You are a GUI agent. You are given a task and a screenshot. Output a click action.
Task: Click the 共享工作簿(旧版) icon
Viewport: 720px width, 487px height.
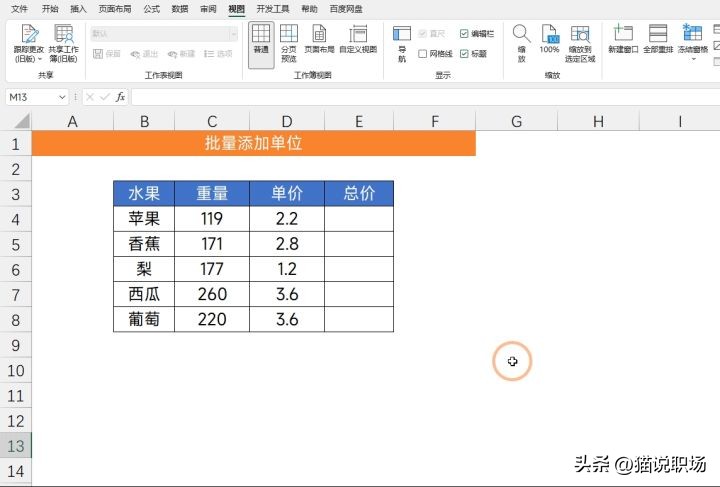[63, 34]
